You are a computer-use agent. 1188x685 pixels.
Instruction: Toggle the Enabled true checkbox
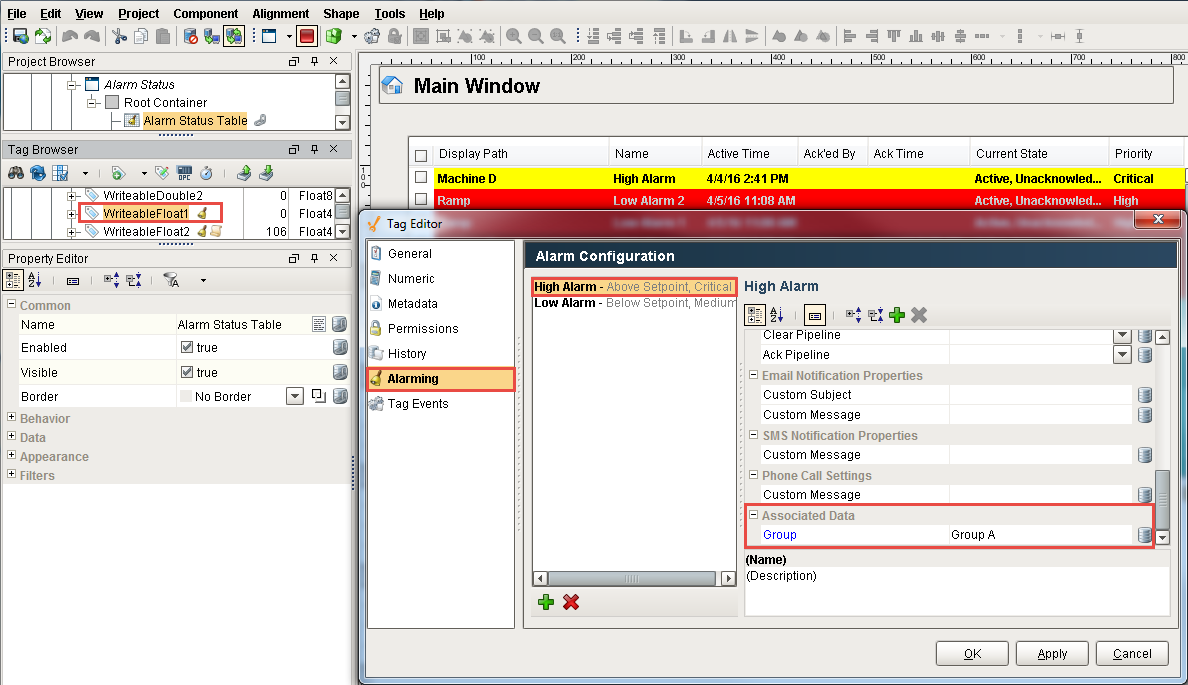pos(187,347)
